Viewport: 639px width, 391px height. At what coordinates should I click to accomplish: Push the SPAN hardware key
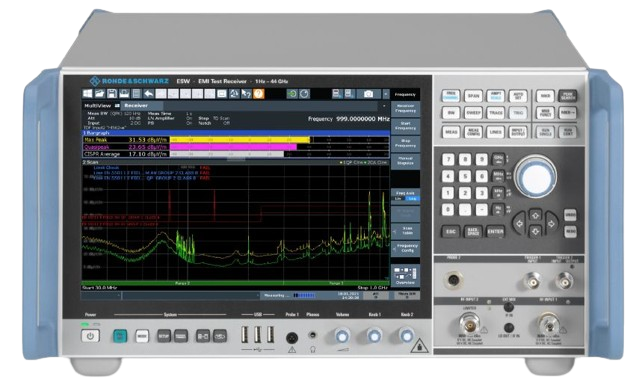pyautogui.click(x=473, y=96)
